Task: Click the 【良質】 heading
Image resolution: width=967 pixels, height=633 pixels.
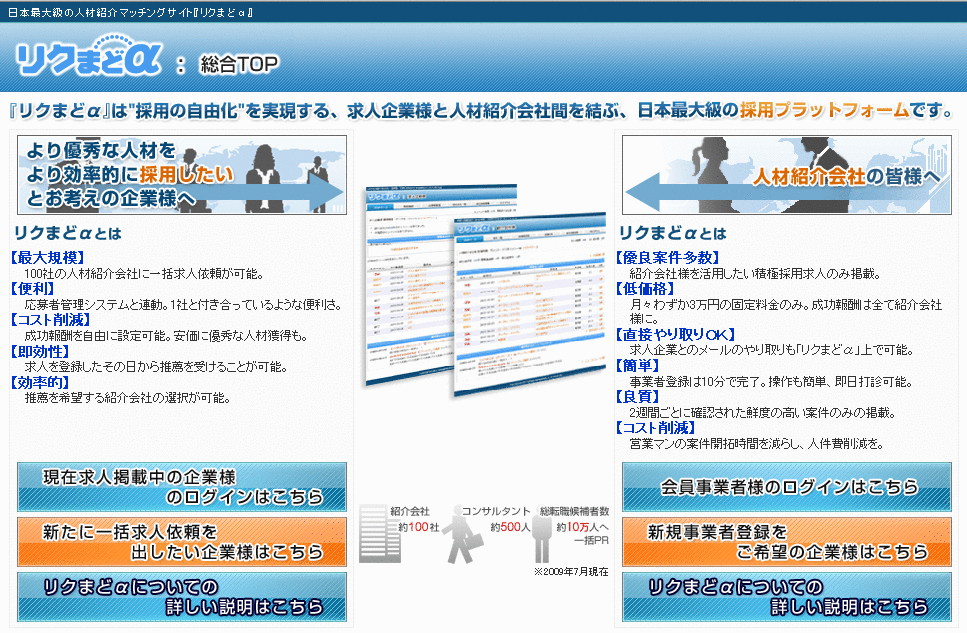Action: click(x=638, y=397)
